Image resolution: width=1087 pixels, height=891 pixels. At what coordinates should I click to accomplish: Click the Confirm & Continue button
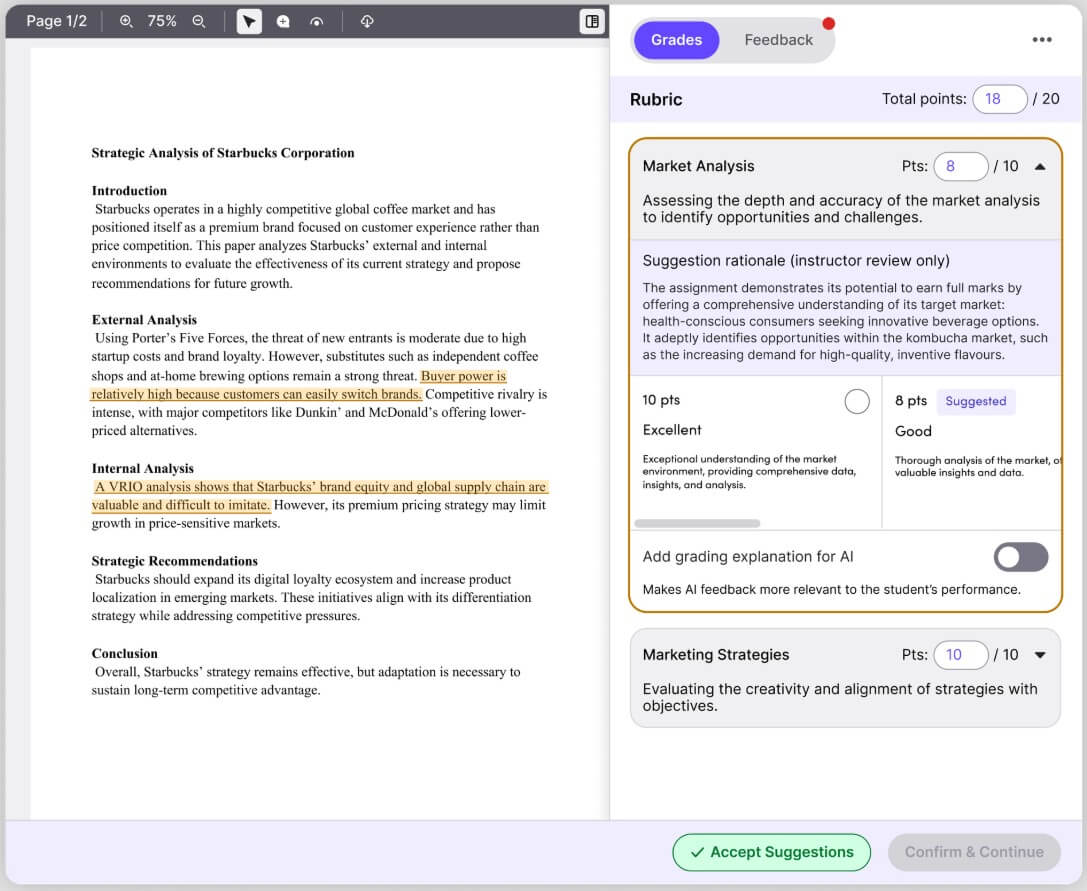click(974, 852)
